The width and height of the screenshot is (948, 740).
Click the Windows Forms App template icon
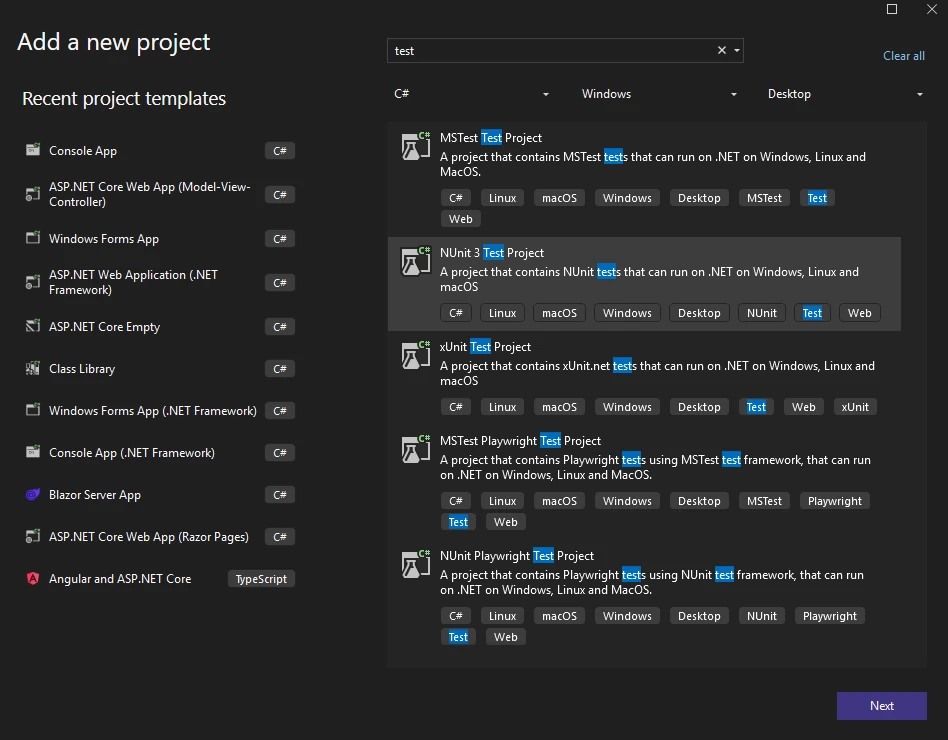coord(33,238)
